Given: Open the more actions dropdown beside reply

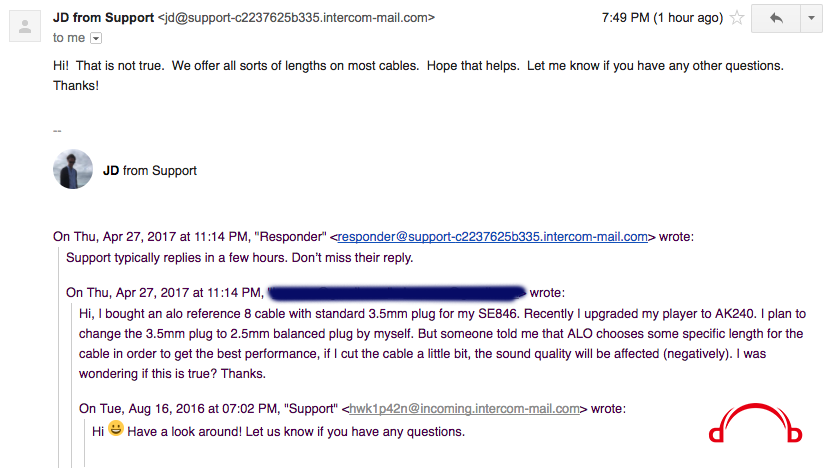Looking at the screenshot, I should tap(811, 19).
